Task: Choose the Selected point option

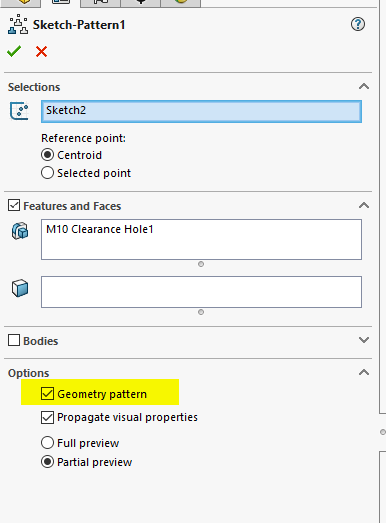Action: click(x=47, y=173)
